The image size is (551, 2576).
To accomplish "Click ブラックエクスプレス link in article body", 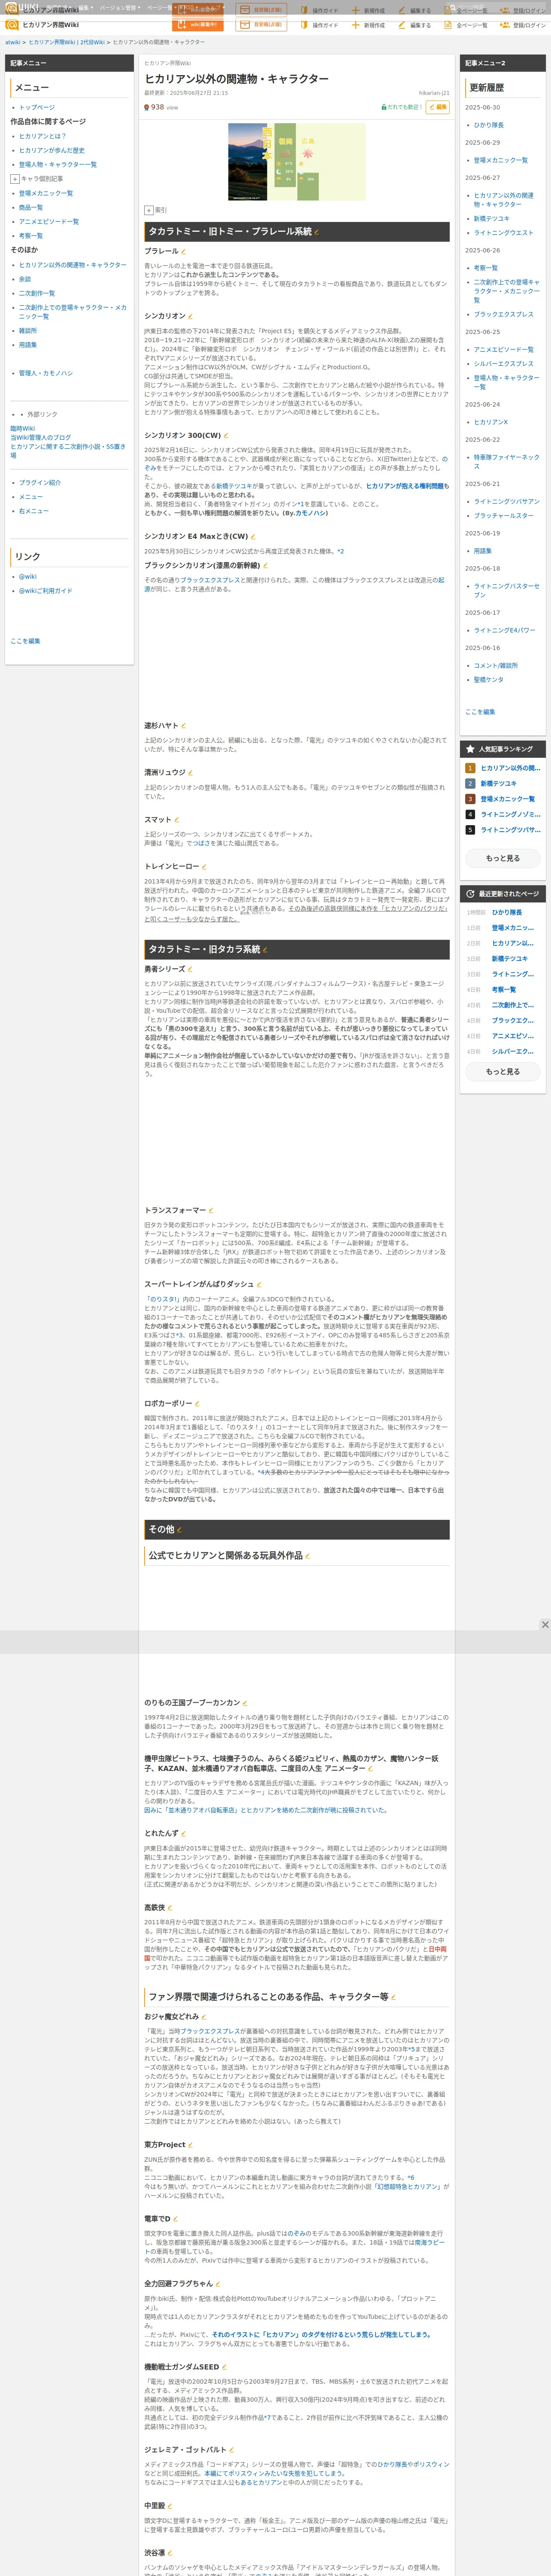I will [210, 580].
